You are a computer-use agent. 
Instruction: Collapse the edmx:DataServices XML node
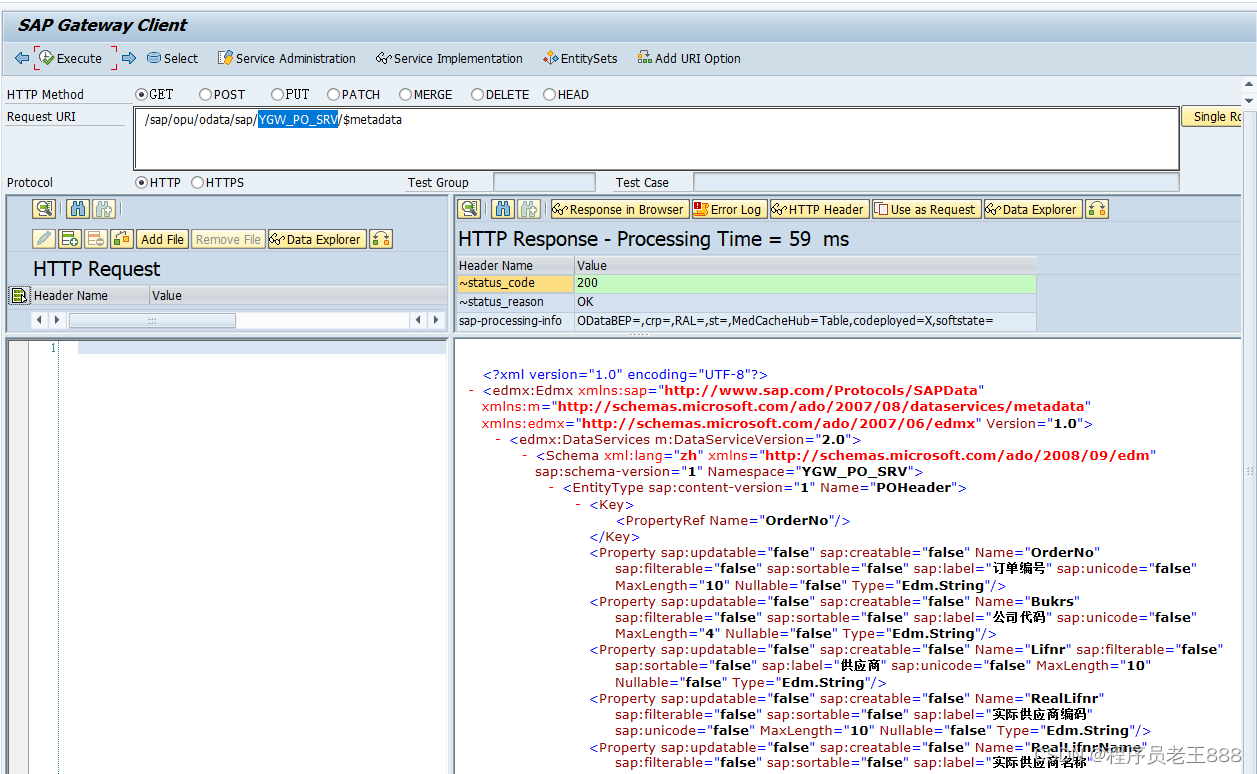pyautogui.click(x=498, y=439)
